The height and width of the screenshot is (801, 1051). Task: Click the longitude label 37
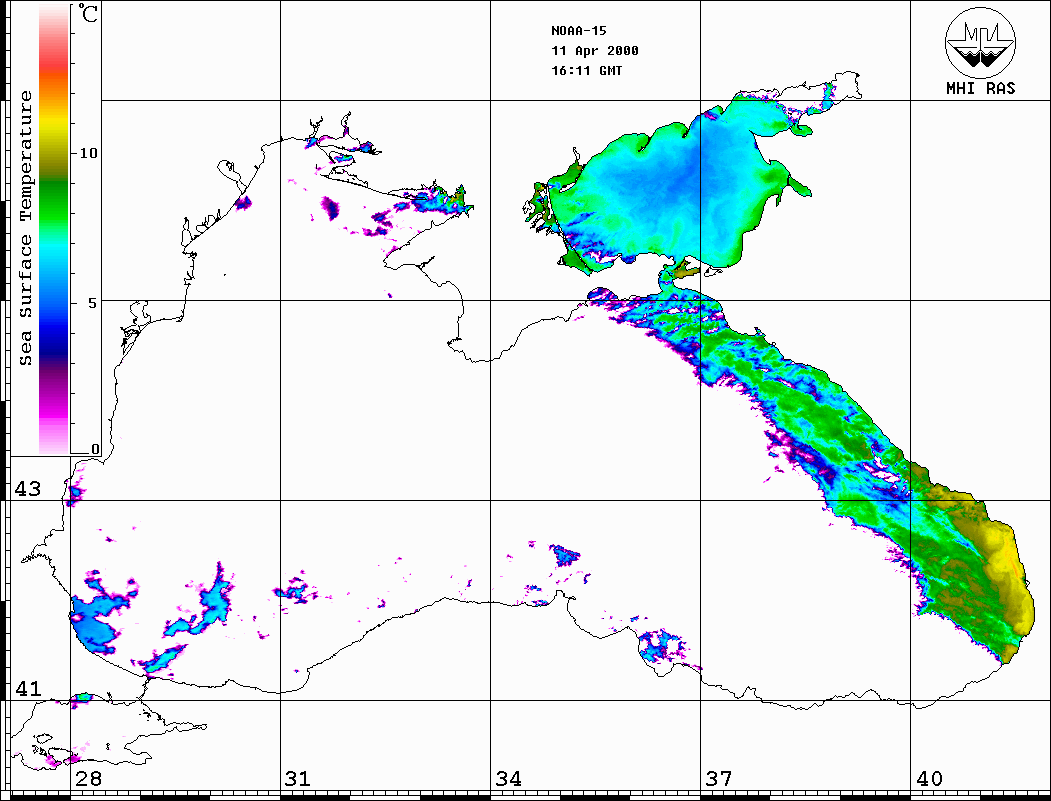tap(719, 778)
